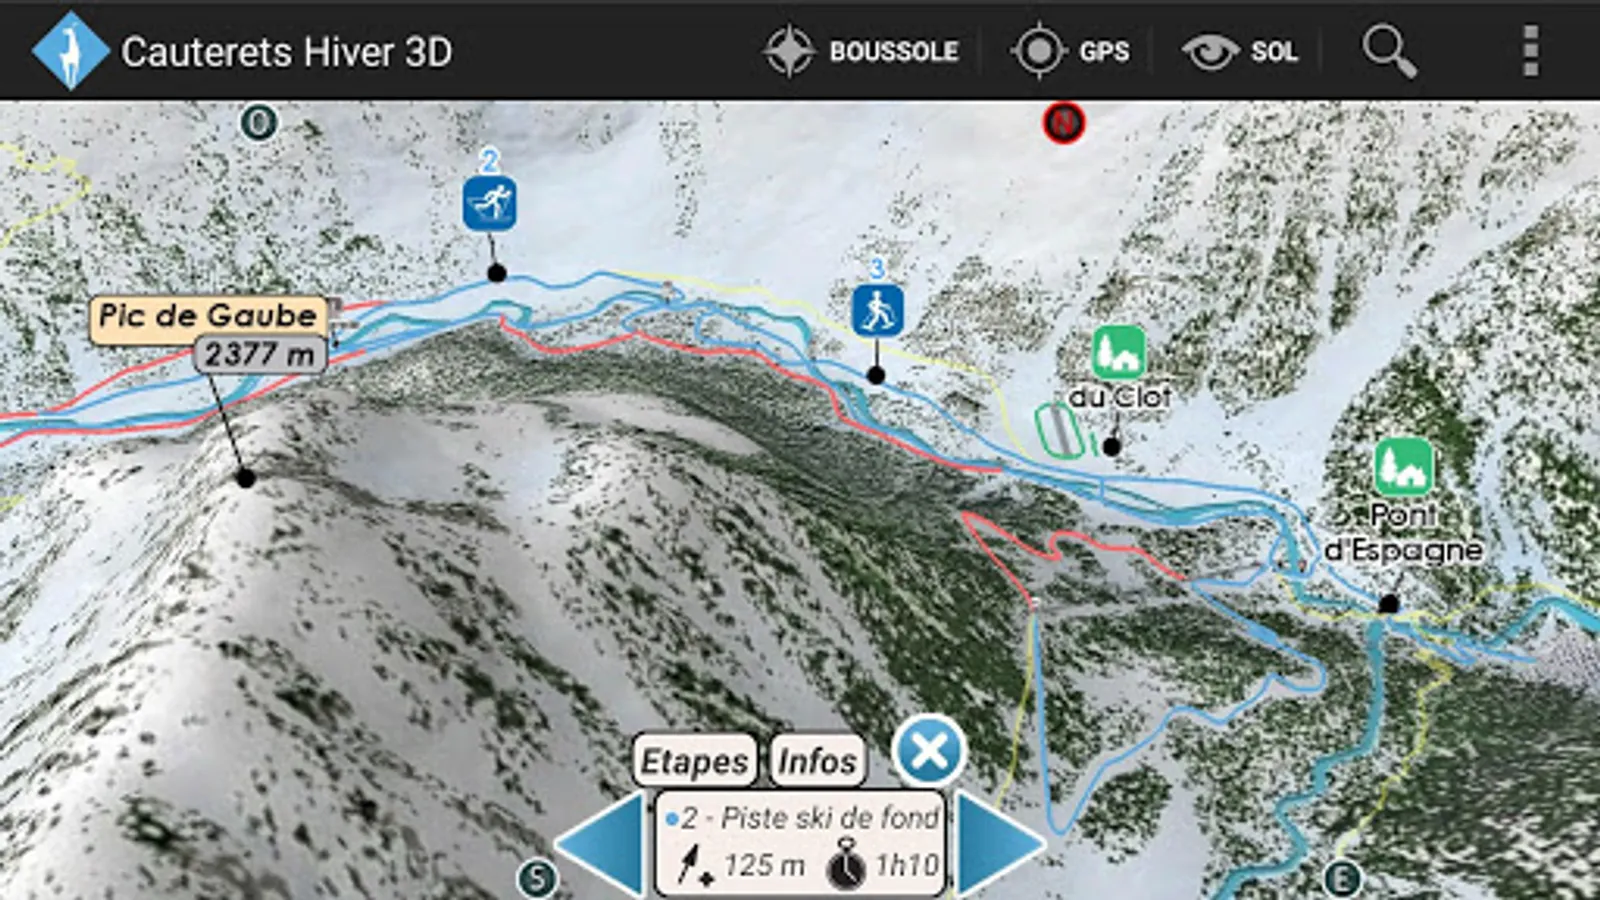This screenshot has height=900, width=1600.
Task: Click the West compass marker
Action: pyautogui.click(x=259, y=123)
